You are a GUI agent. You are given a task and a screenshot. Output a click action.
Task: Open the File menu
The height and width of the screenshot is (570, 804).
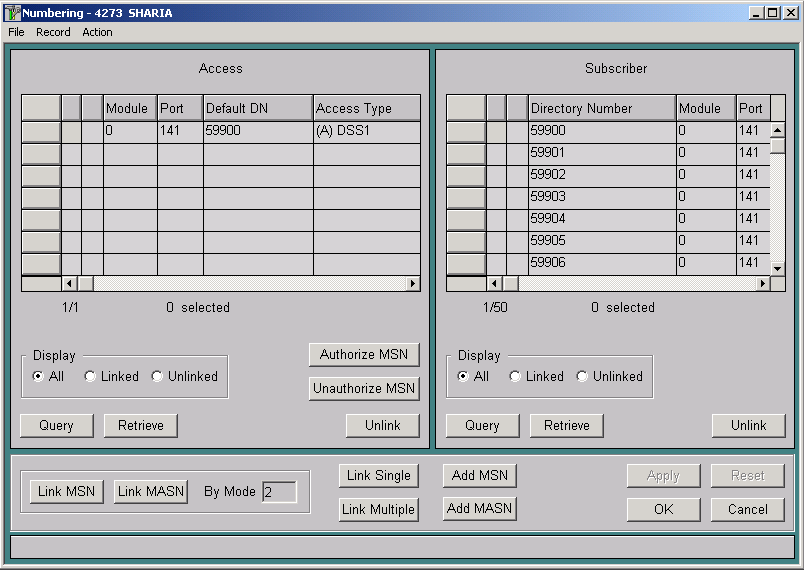pyautogui.click(x=16, y=32)
